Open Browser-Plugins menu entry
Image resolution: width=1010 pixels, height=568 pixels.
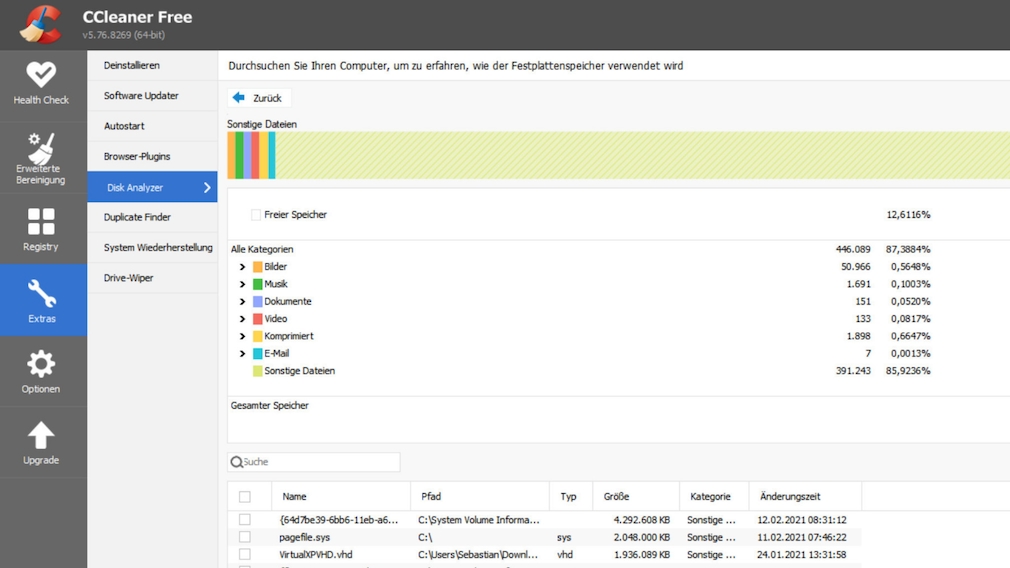[x=152, y=156]
